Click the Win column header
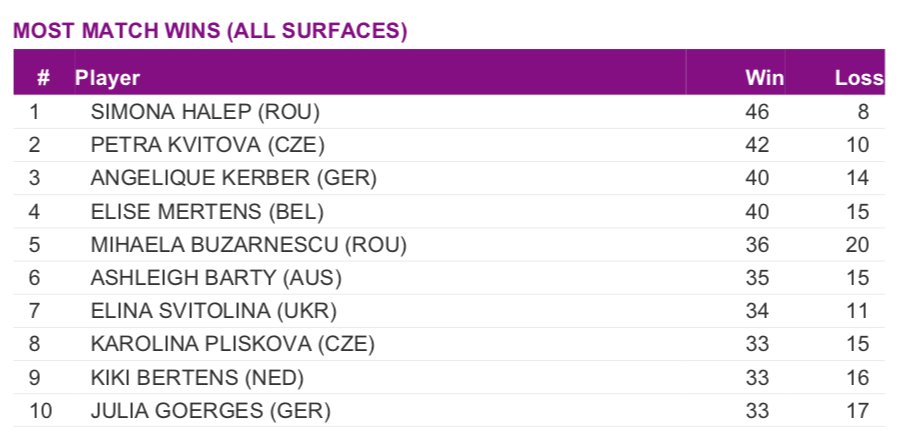Viewport: 900px width, 444px height. (764, 78)
